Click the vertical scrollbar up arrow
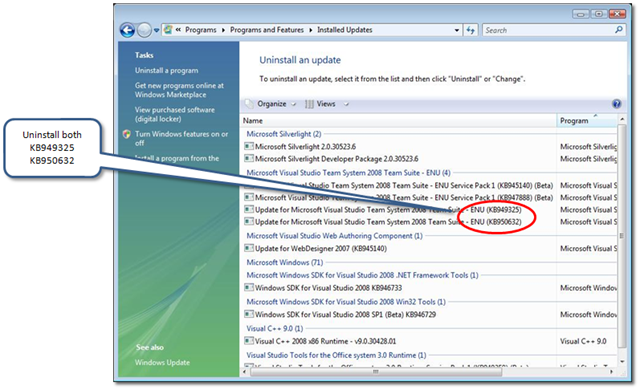 tap(622, 120)
